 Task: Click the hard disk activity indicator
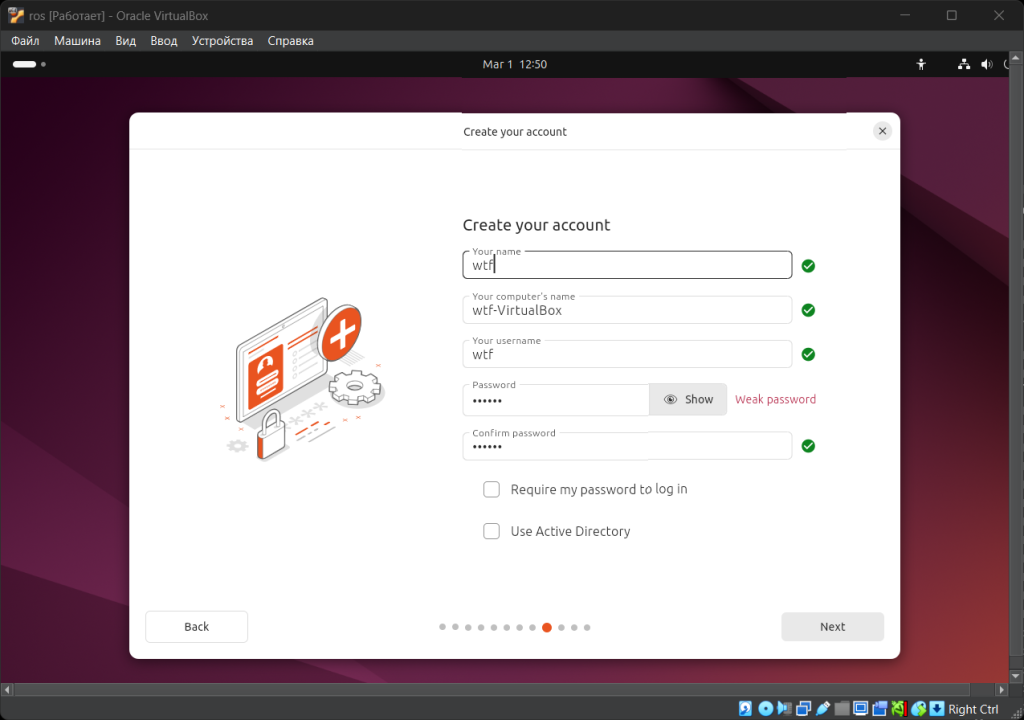(745, 708)
